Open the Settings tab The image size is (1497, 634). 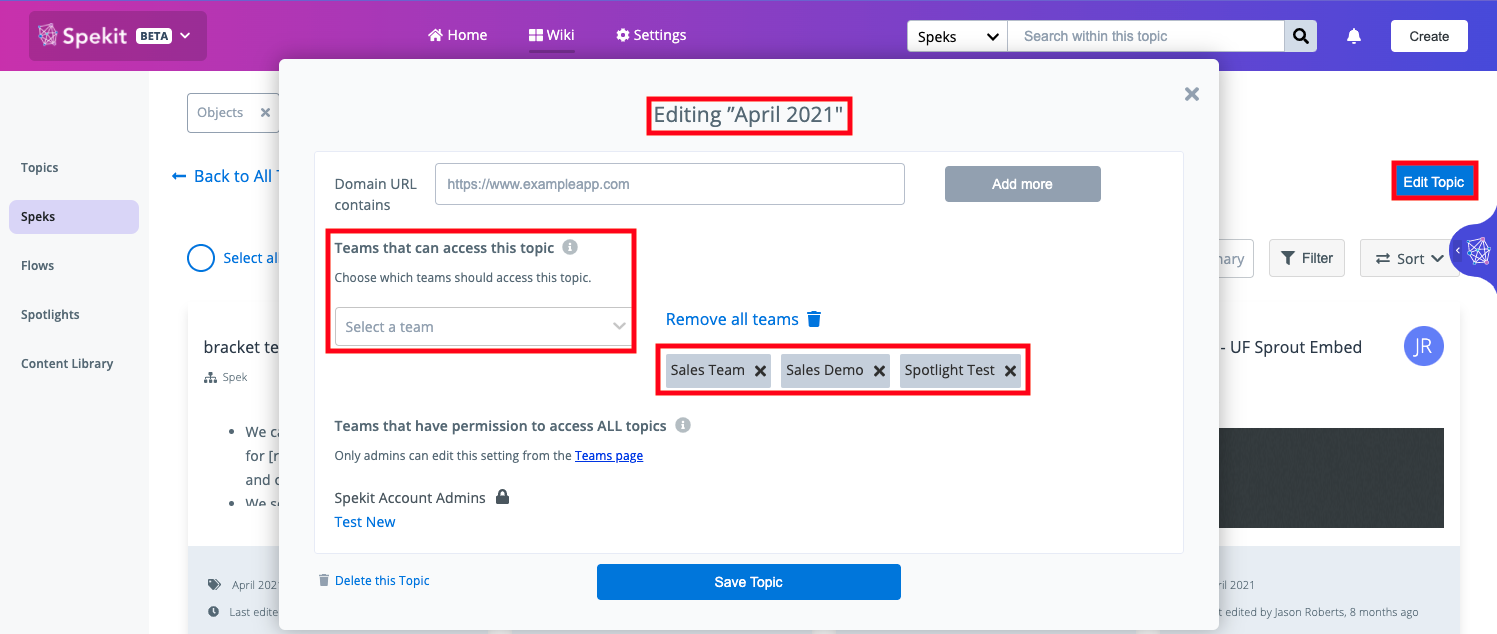pyautogui.click(x=651, y=35)
